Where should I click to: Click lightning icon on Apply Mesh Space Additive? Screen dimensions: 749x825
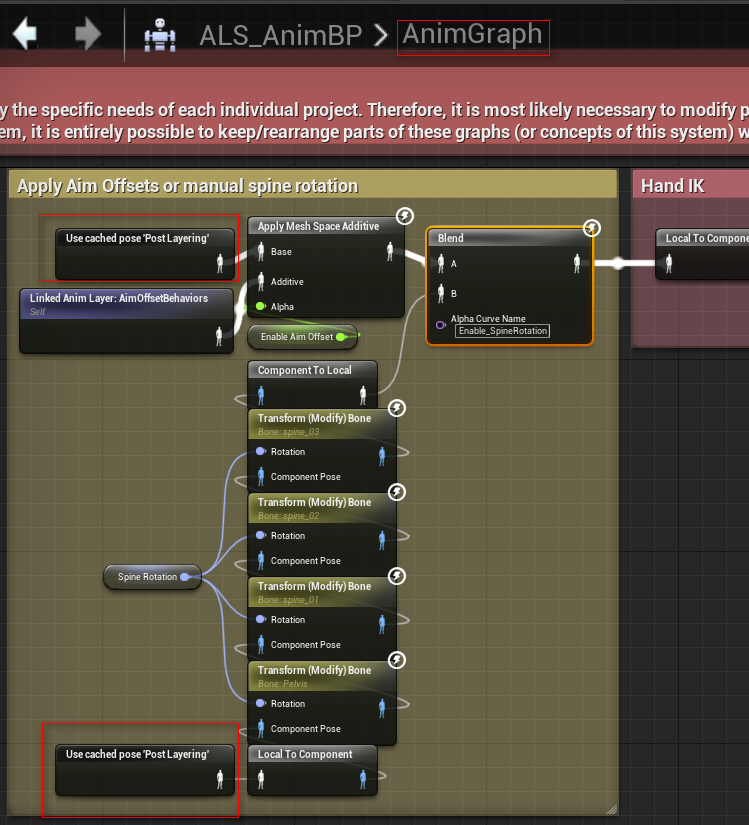tap(404, 216)
